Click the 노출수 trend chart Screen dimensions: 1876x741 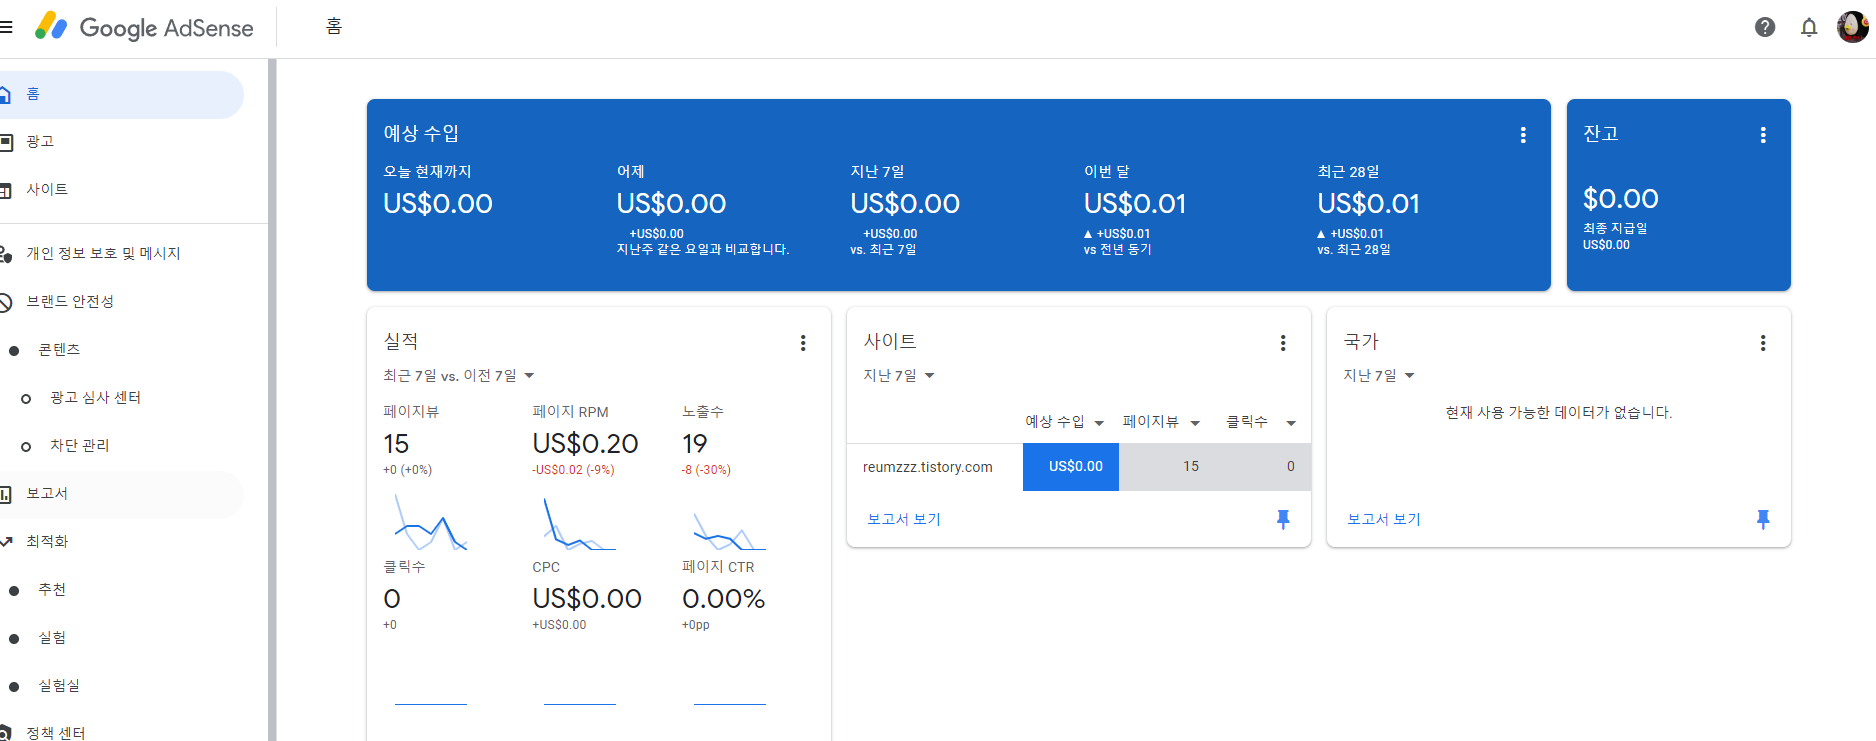(x=730, y=530)
